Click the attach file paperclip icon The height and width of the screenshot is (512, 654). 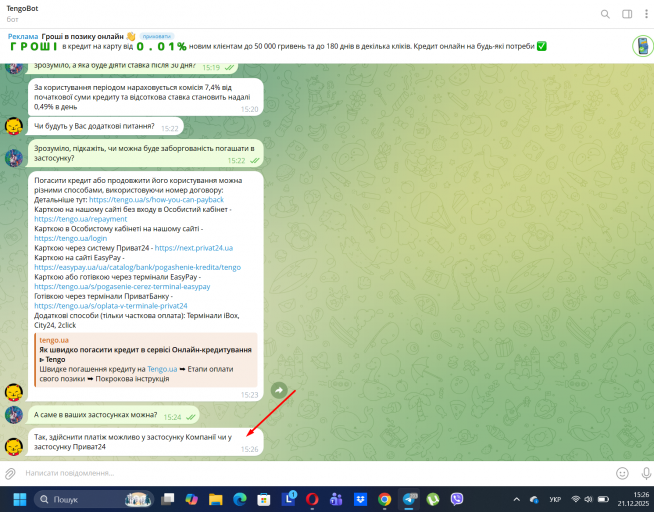click(x=10, y=473)
